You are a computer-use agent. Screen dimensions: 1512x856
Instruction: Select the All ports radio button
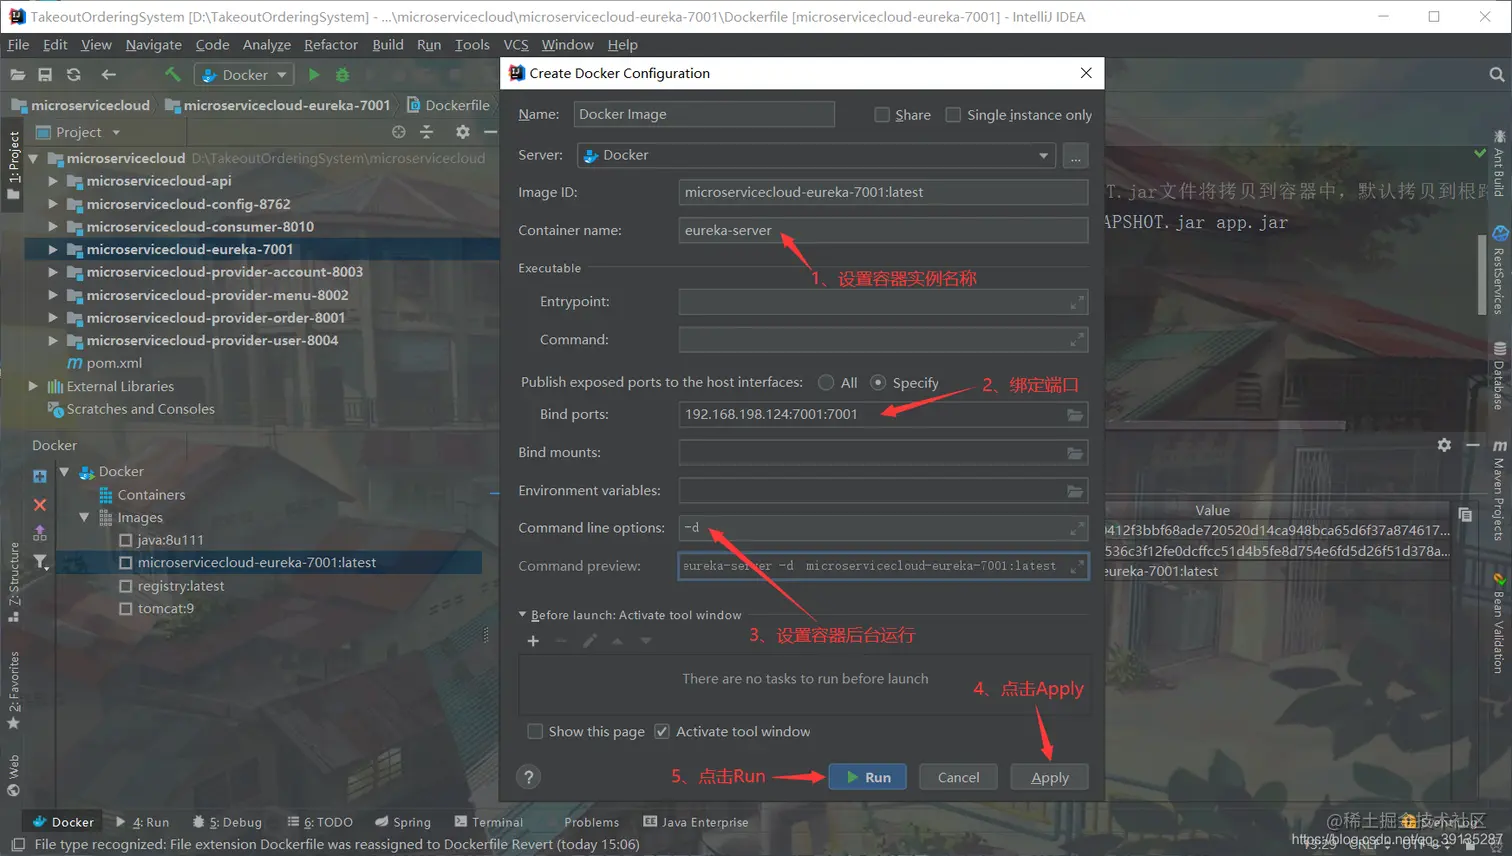826,382
